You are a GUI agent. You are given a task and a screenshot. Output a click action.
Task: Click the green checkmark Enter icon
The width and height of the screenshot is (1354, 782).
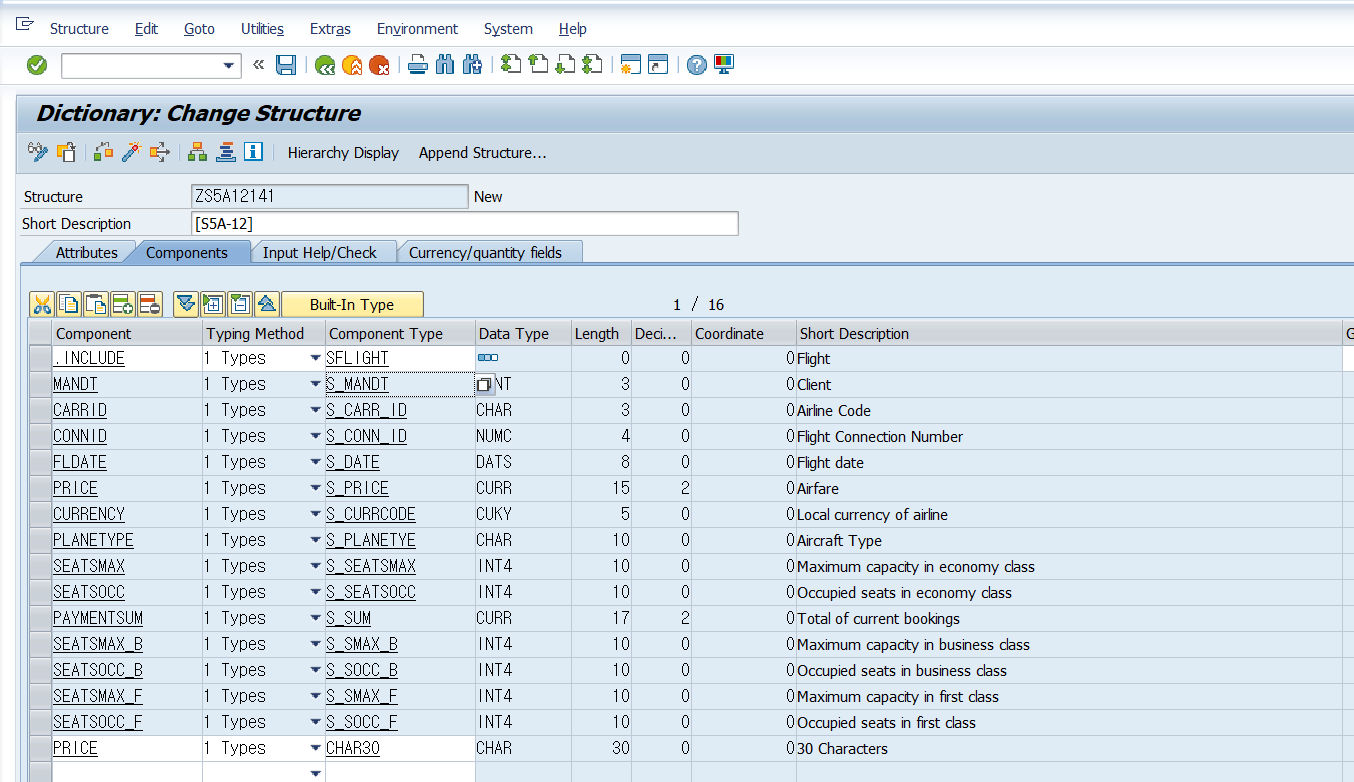37,65
